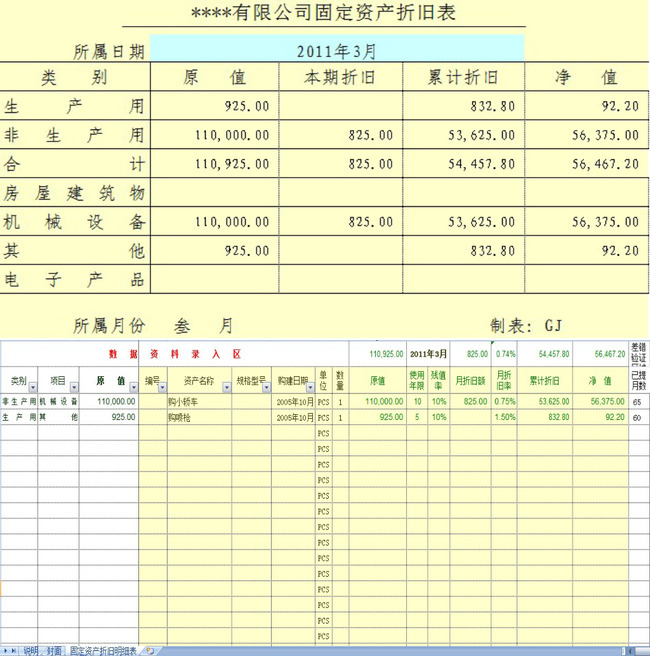Select the green 110,000.00 原值 cell

[x=378, y=402]
